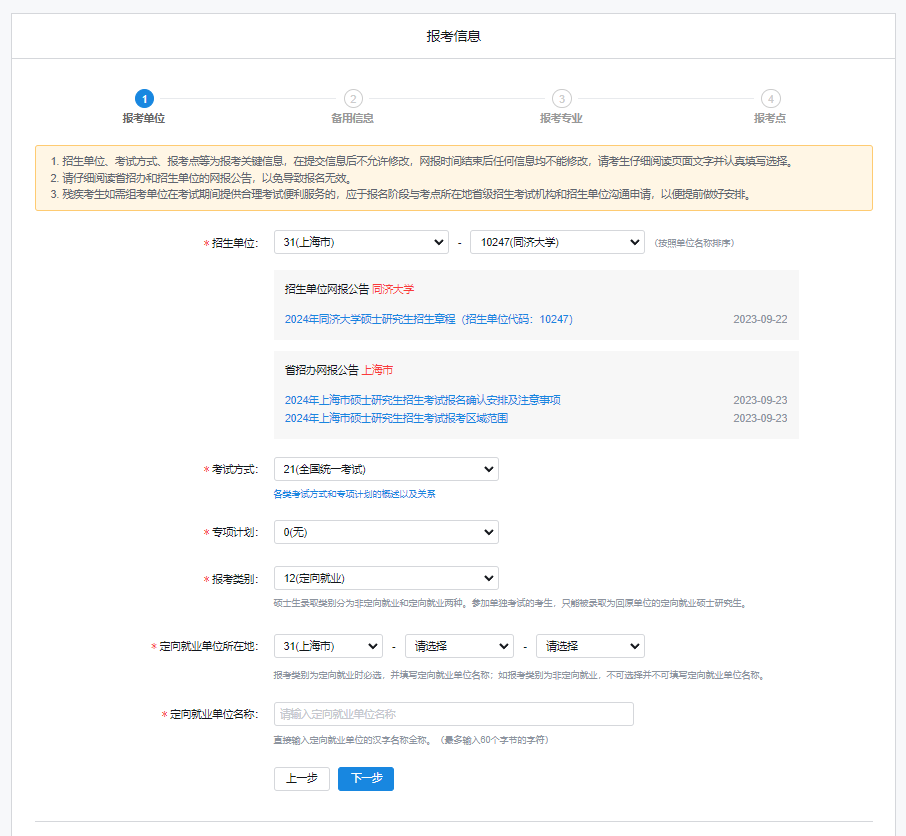Image resolution: width=906 pixels, height=836 pixels.
Task: Click step 4 circle 报考点
Action: 769,98
